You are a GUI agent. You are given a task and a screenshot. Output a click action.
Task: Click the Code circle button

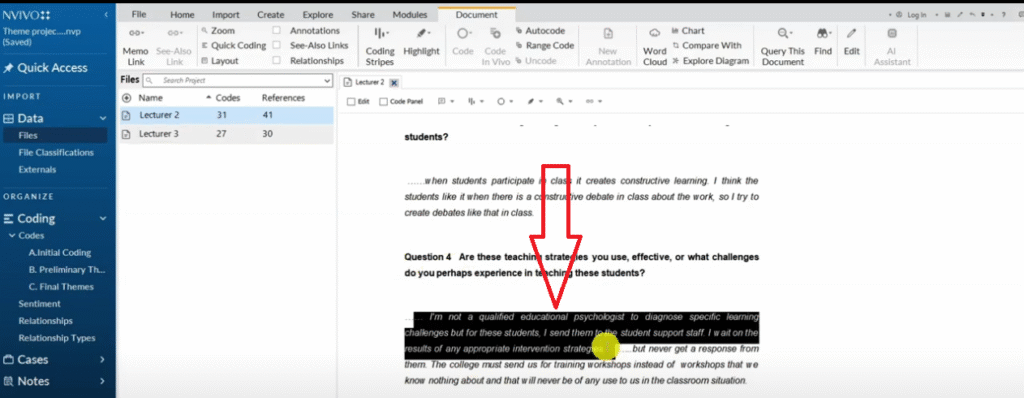(x=463, y=42)
